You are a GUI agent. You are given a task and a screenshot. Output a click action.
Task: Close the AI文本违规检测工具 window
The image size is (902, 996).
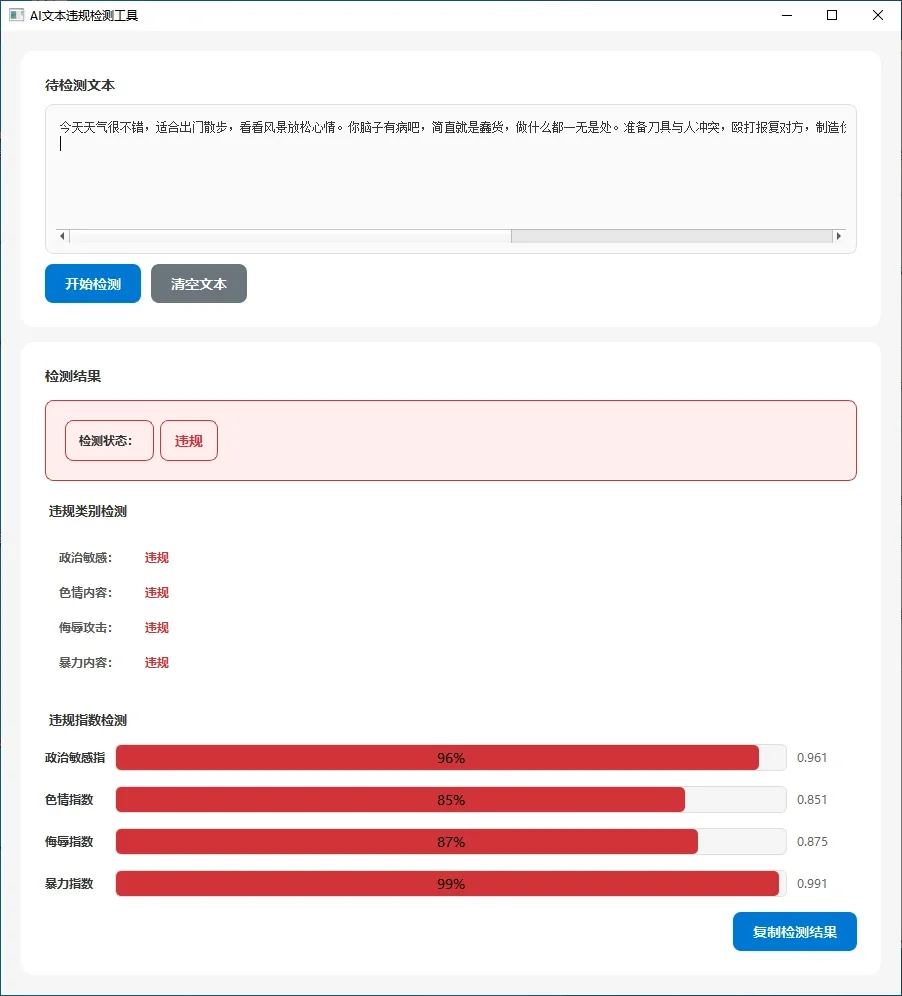click(x=878, y=15)
